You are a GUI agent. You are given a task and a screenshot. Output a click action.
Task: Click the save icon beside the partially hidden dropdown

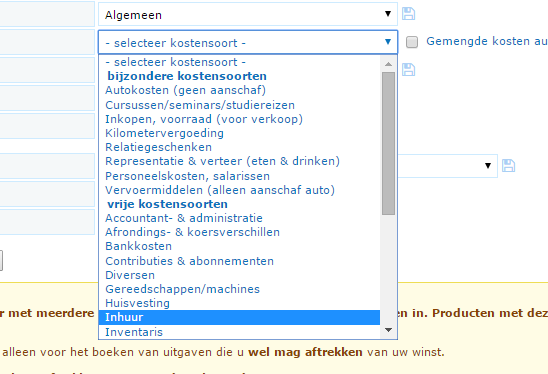coord(508,166)
